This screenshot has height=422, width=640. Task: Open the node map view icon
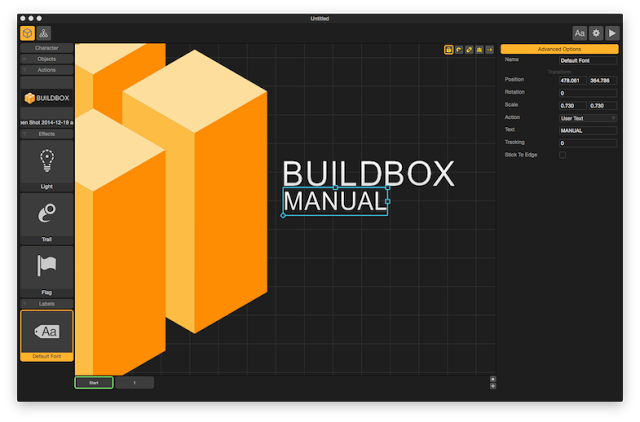[x=44, y=33]
